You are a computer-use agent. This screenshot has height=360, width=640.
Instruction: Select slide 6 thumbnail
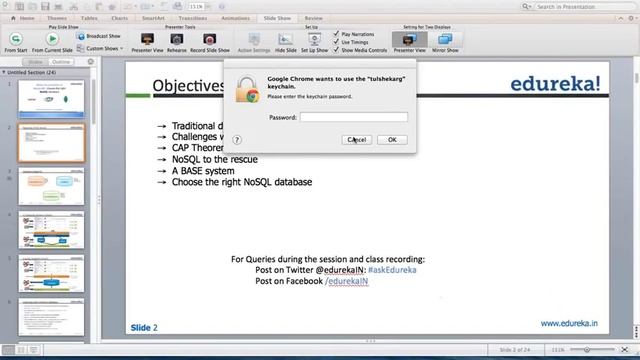click(51, 317)
